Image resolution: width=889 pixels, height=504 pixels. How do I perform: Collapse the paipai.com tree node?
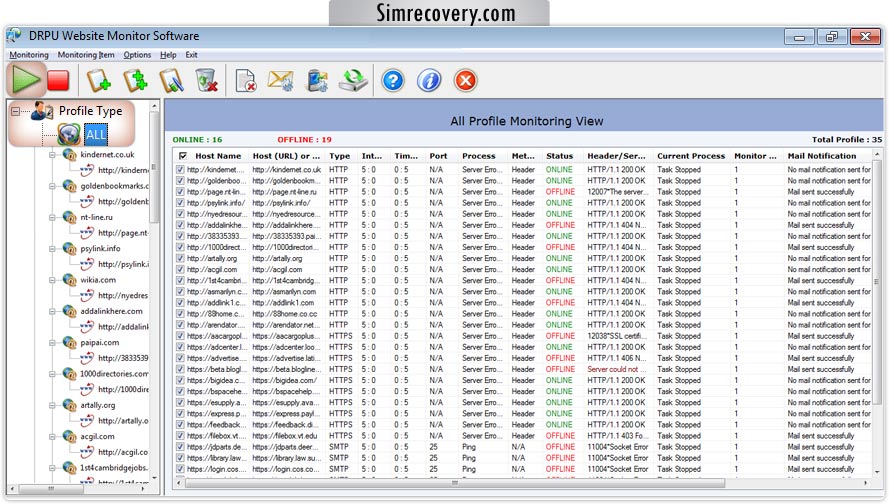[52, 342]
